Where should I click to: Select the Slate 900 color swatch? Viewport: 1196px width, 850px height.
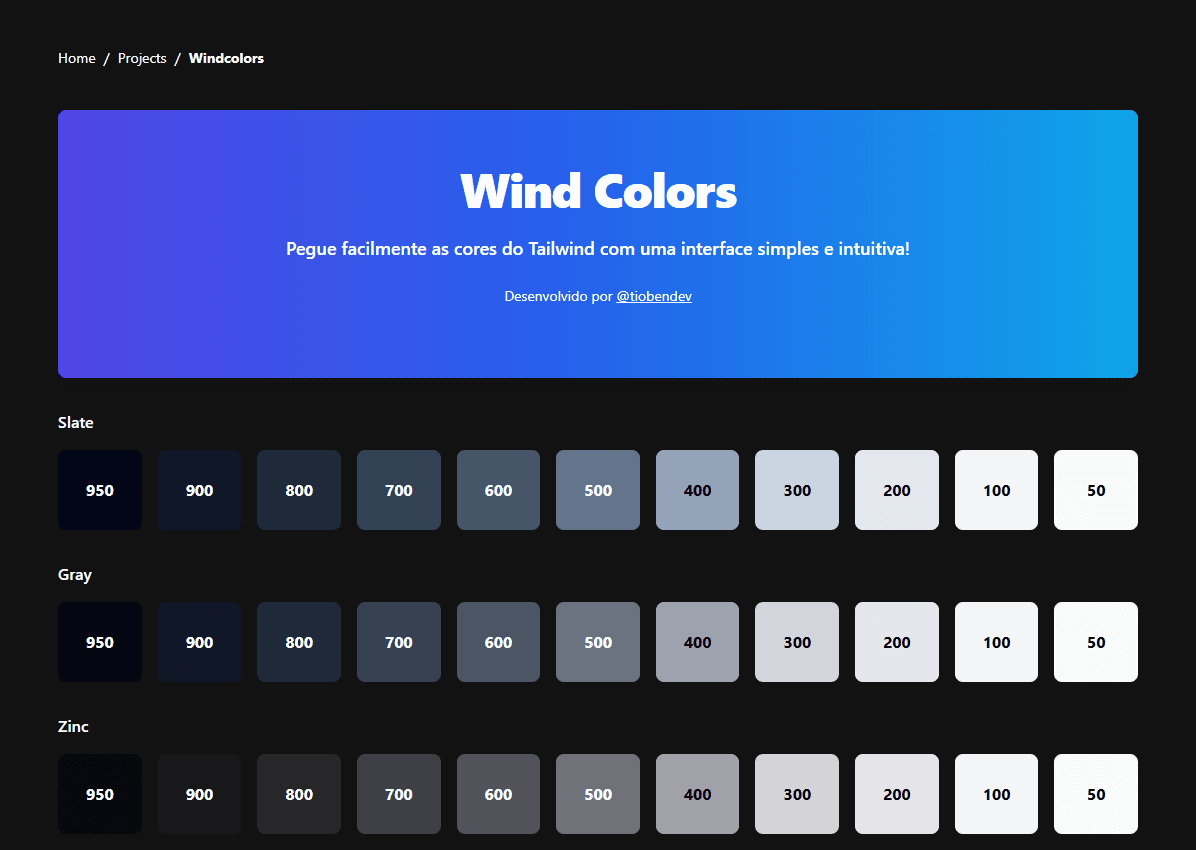click(x=199, y=490)
